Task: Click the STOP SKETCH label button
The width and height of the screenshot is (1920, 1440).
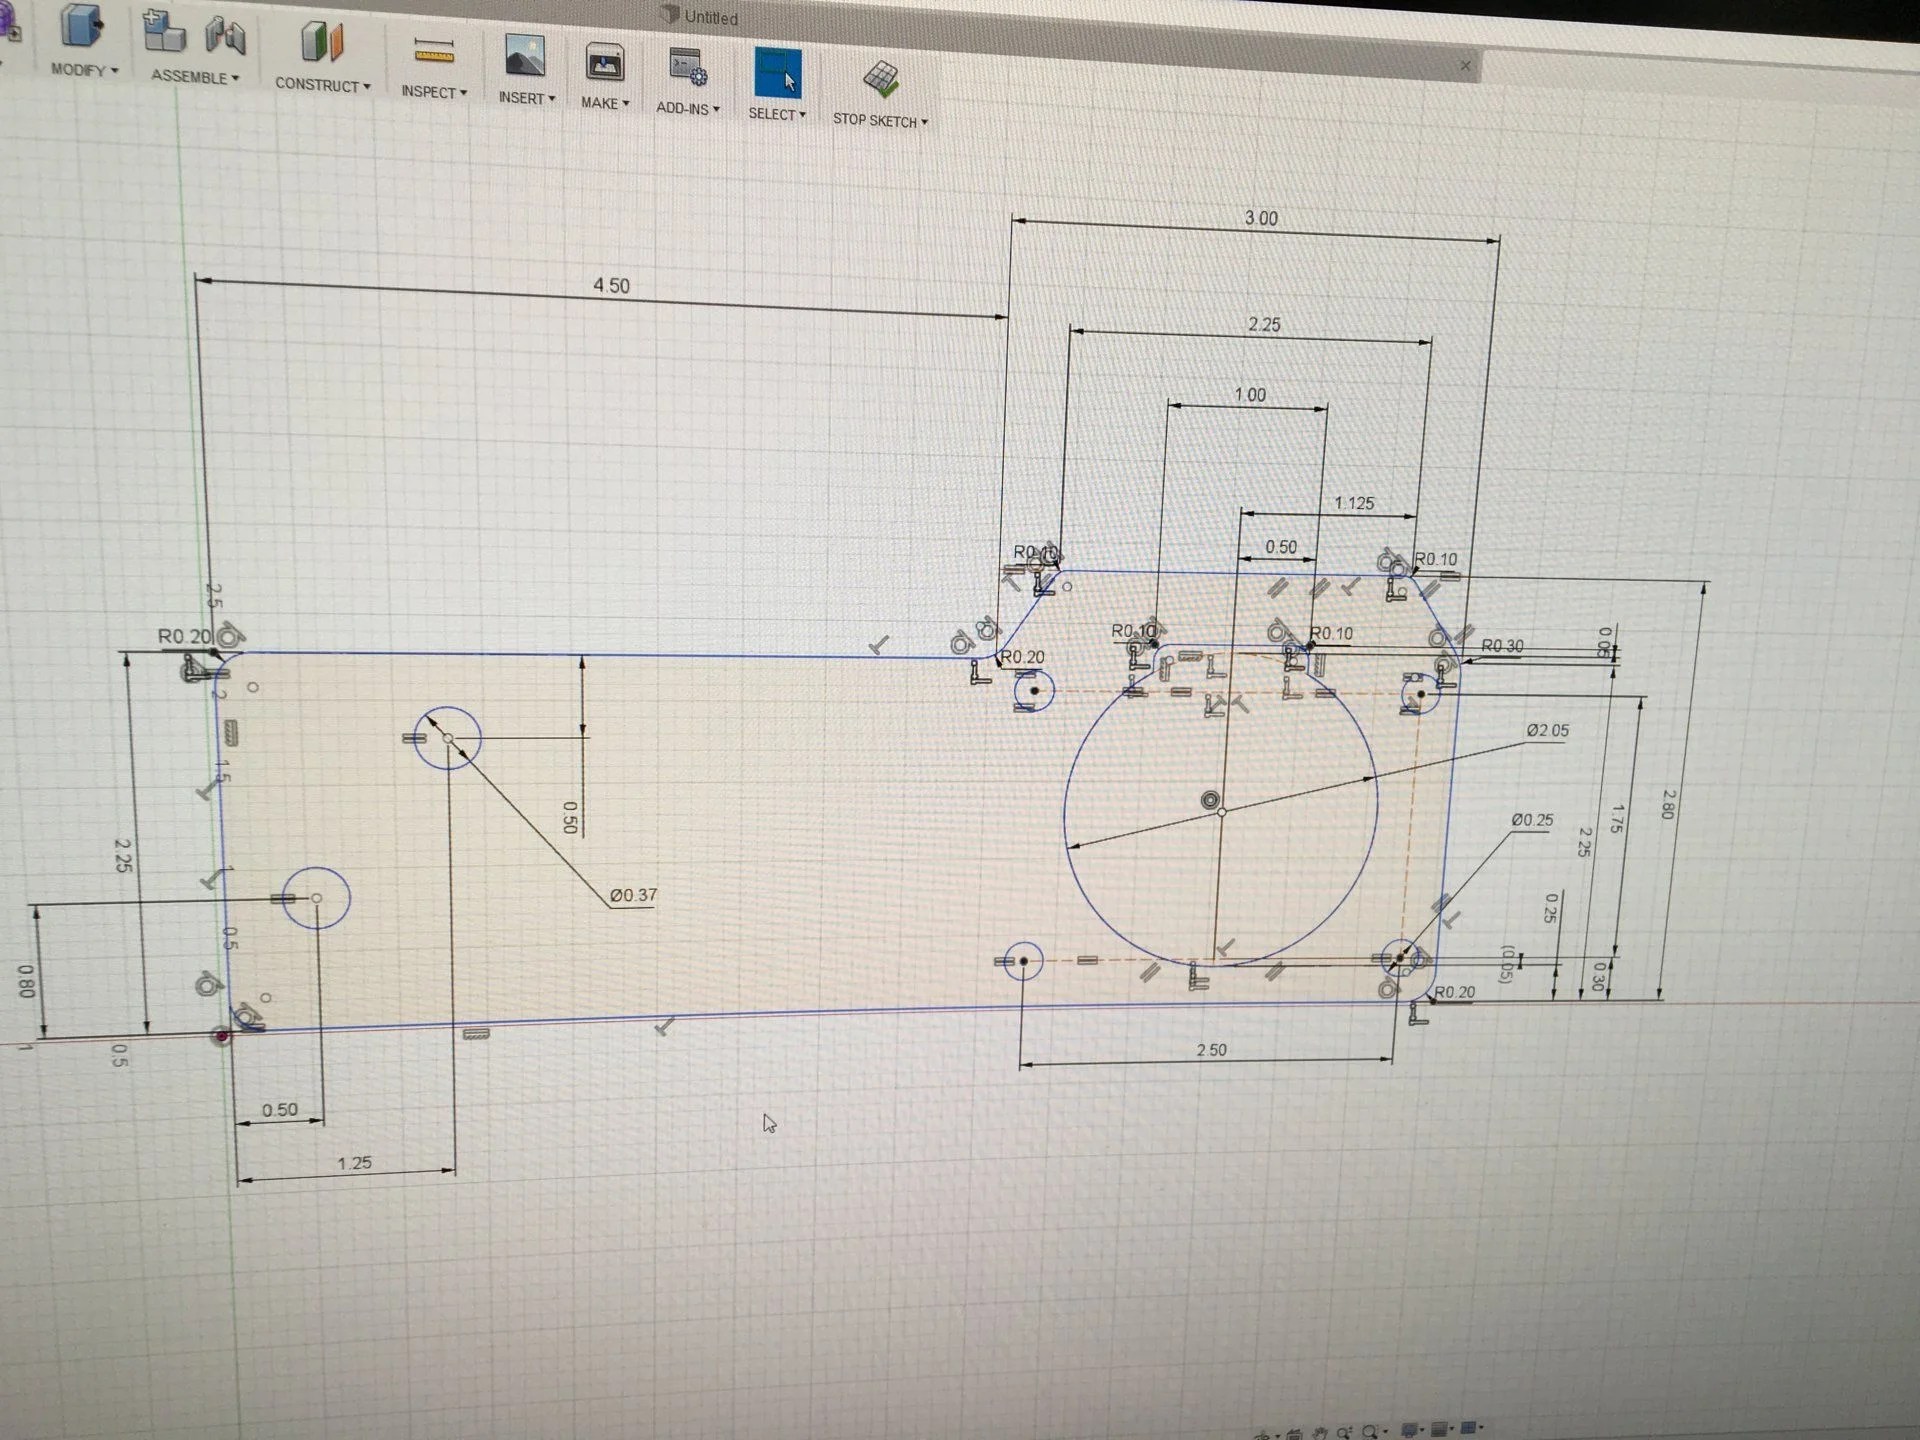Action: point(880,120)
